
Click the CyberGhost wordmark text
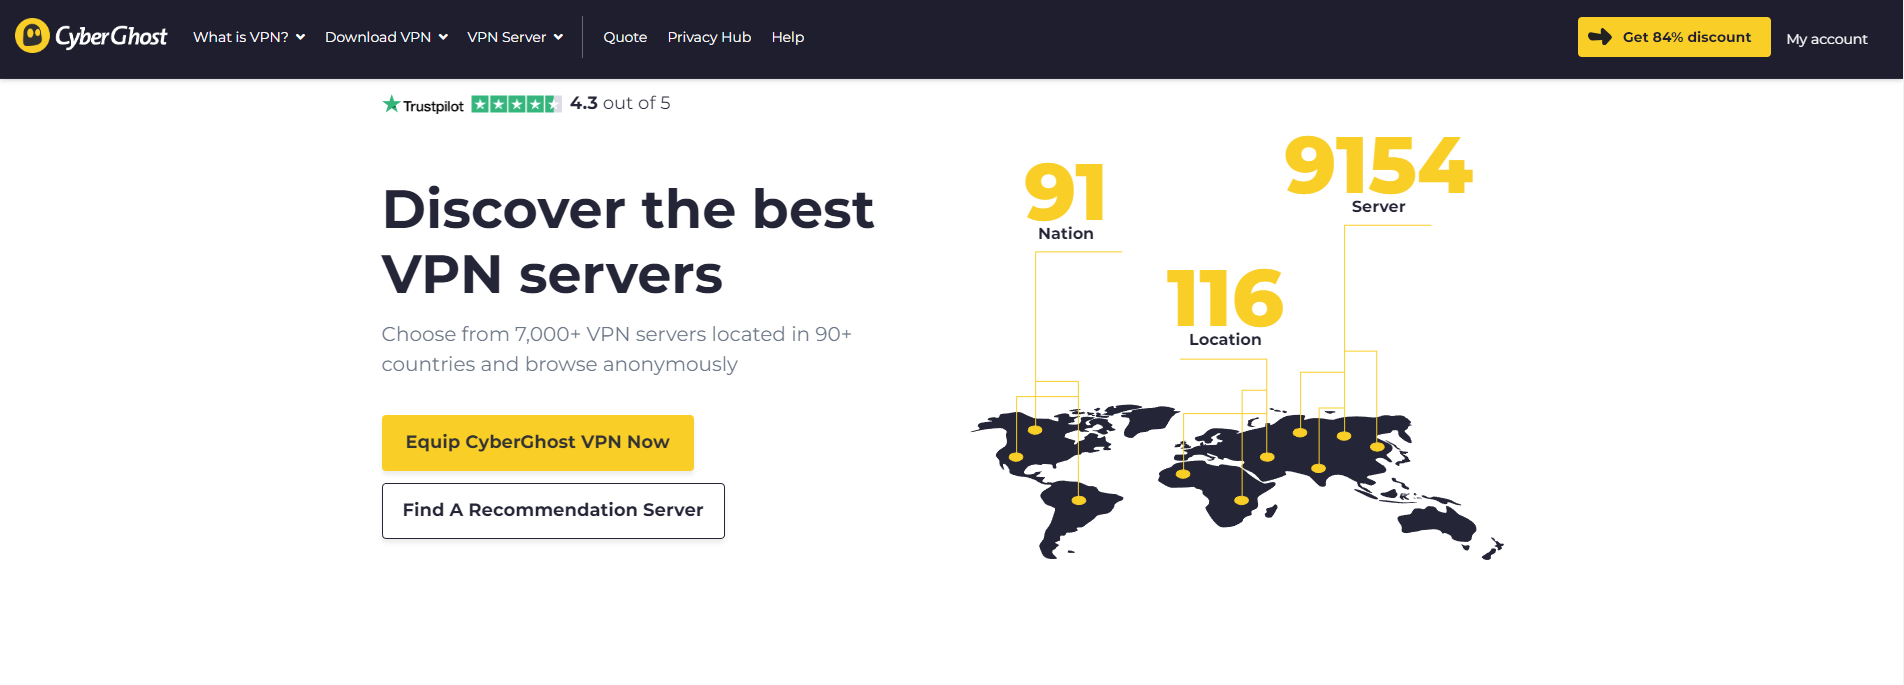[x=111, y=37]
